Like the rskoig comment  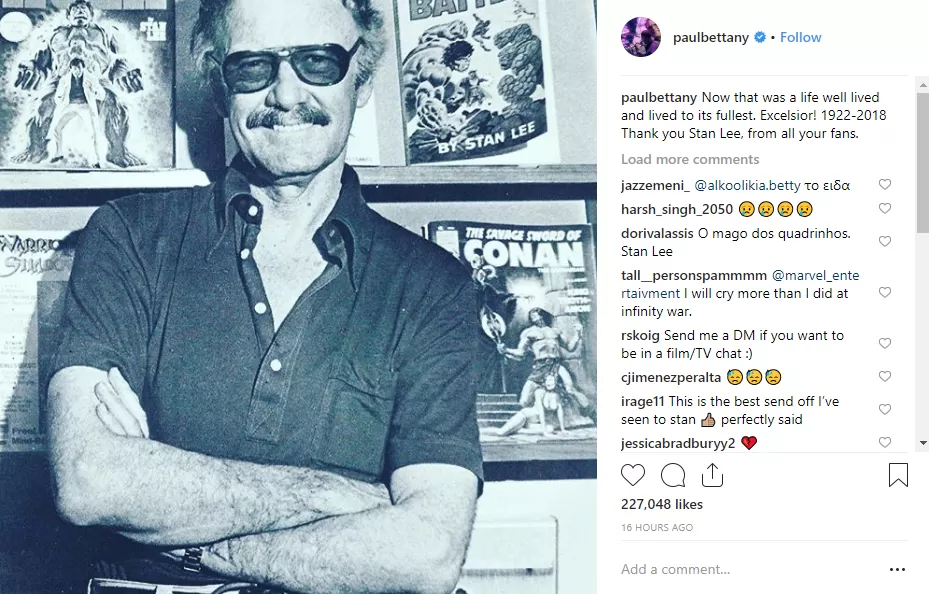(884, 344)
